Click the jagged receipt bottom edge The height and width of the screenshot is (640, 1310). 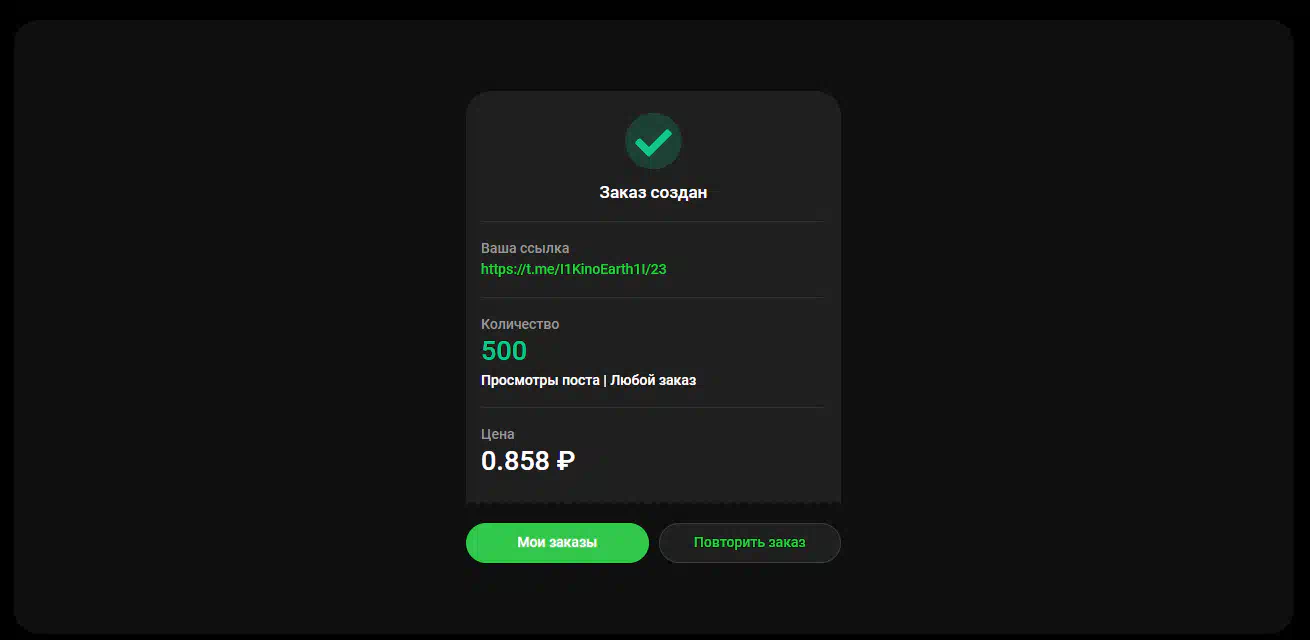tap(653, 501)
